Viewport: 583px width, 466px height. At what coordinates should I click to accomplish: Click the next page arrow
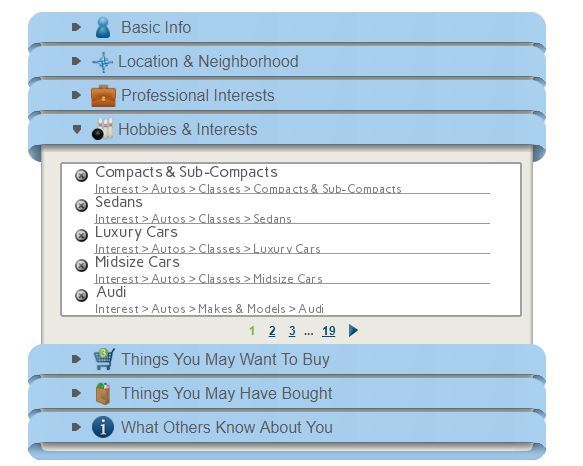[353, 330]
